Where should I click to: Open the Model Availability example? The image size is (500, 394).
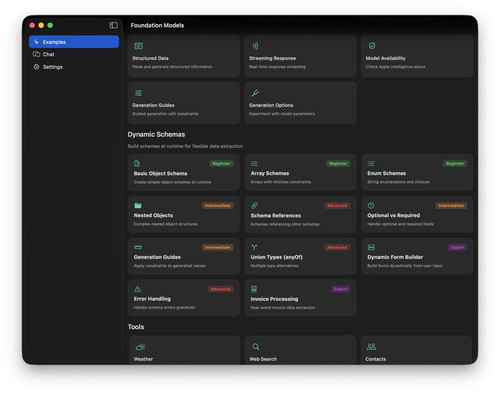[417, 56]
